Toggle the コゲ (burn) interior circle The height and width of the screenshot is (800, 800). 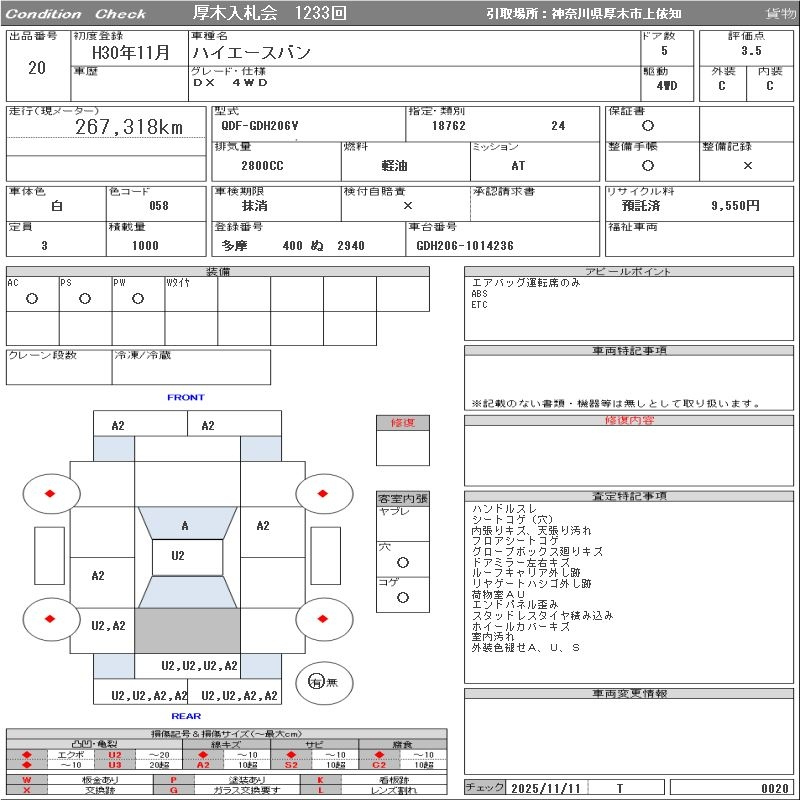point(402,597)
